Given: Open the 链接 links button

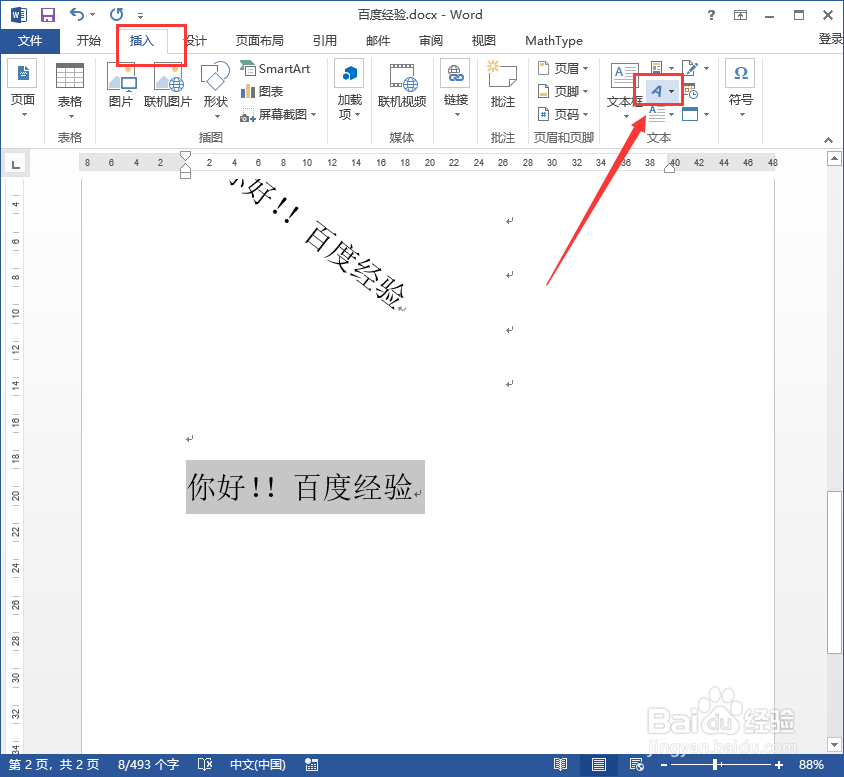Looking at the screenshot, I should (456, 88).
